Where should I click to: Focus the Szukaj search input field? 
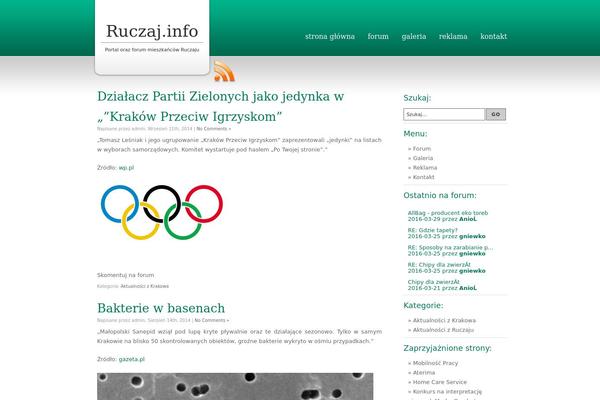pos(444,114)
